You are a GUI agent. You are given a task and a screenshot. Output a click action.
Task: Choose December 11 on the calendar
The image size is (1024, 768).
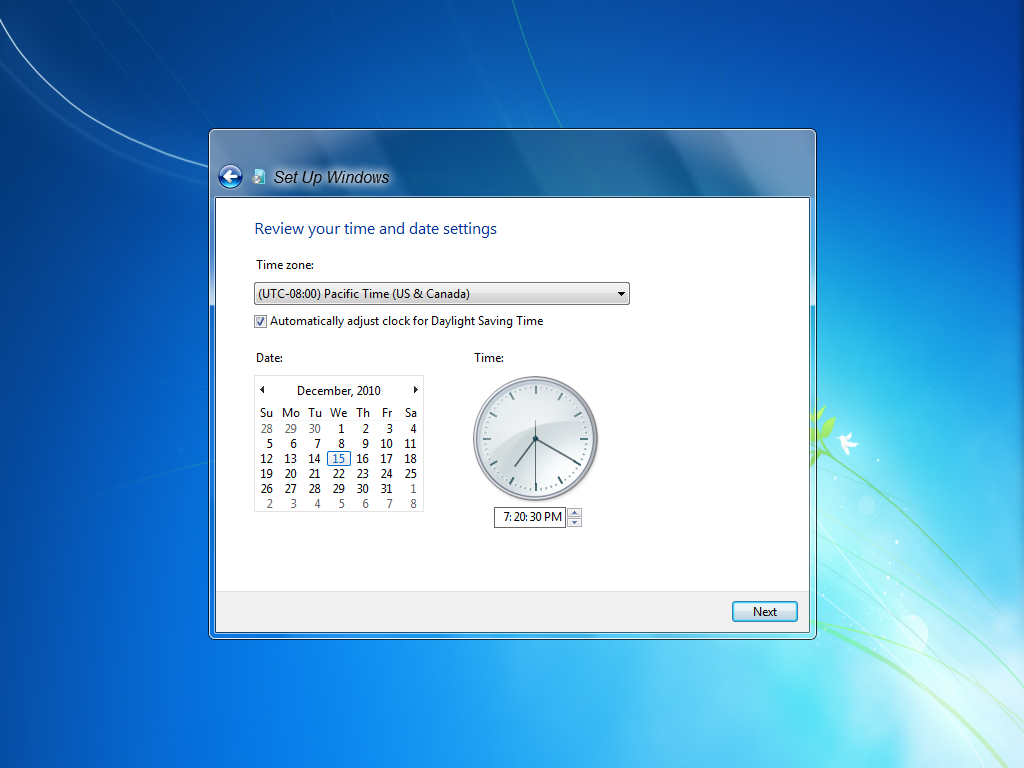(410, 444)
